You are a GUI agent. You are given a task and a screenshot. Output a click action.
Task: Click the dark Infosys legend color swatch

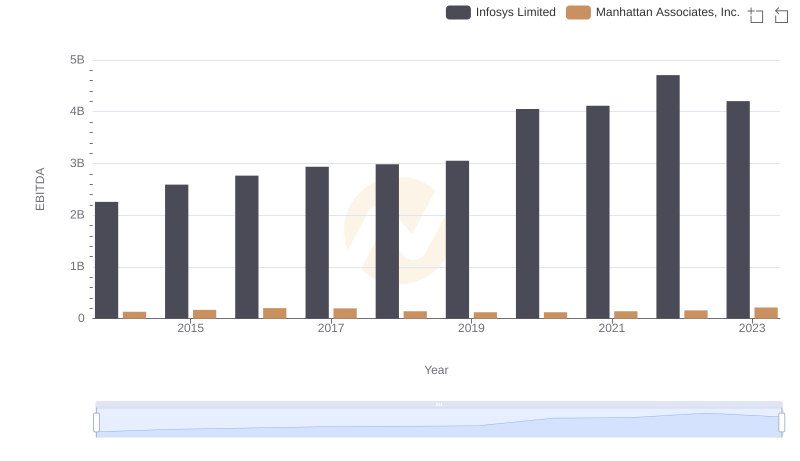pyautogui.click(x=458, y=12)
